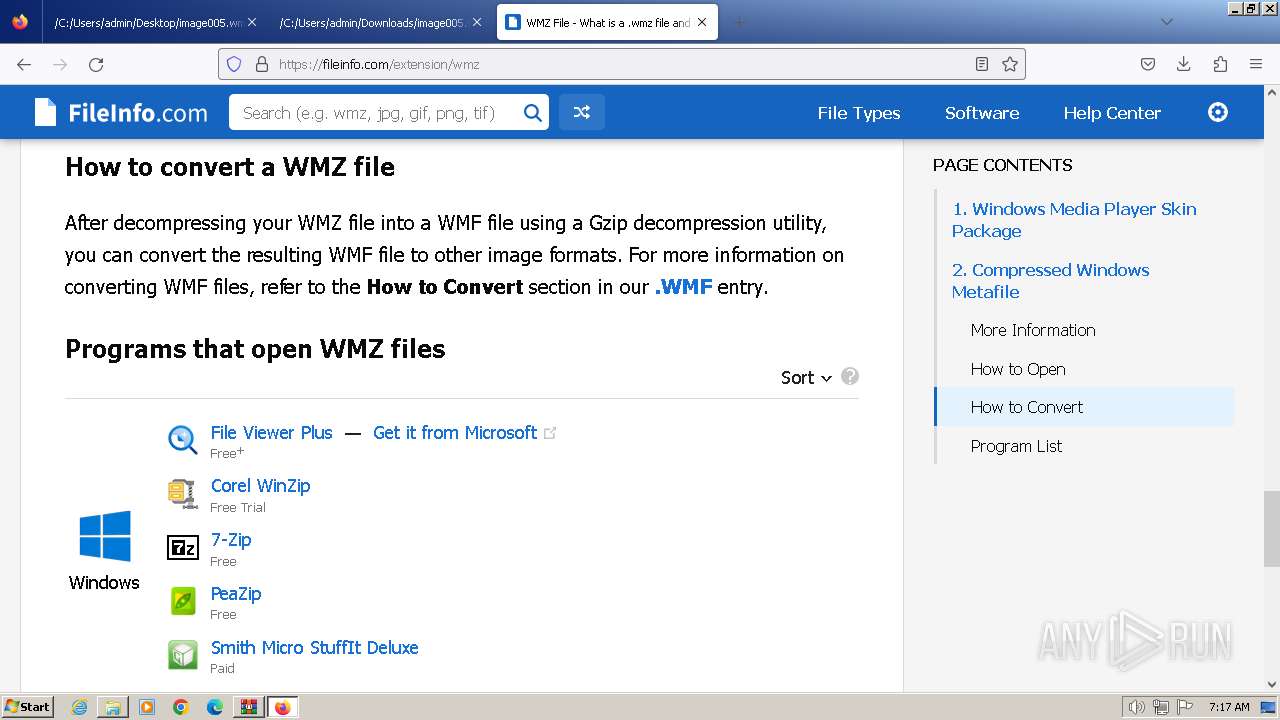Screen dimensions: 1280x720
Task: Jump to How to Convert section
Action: [x=1027, y=407]
